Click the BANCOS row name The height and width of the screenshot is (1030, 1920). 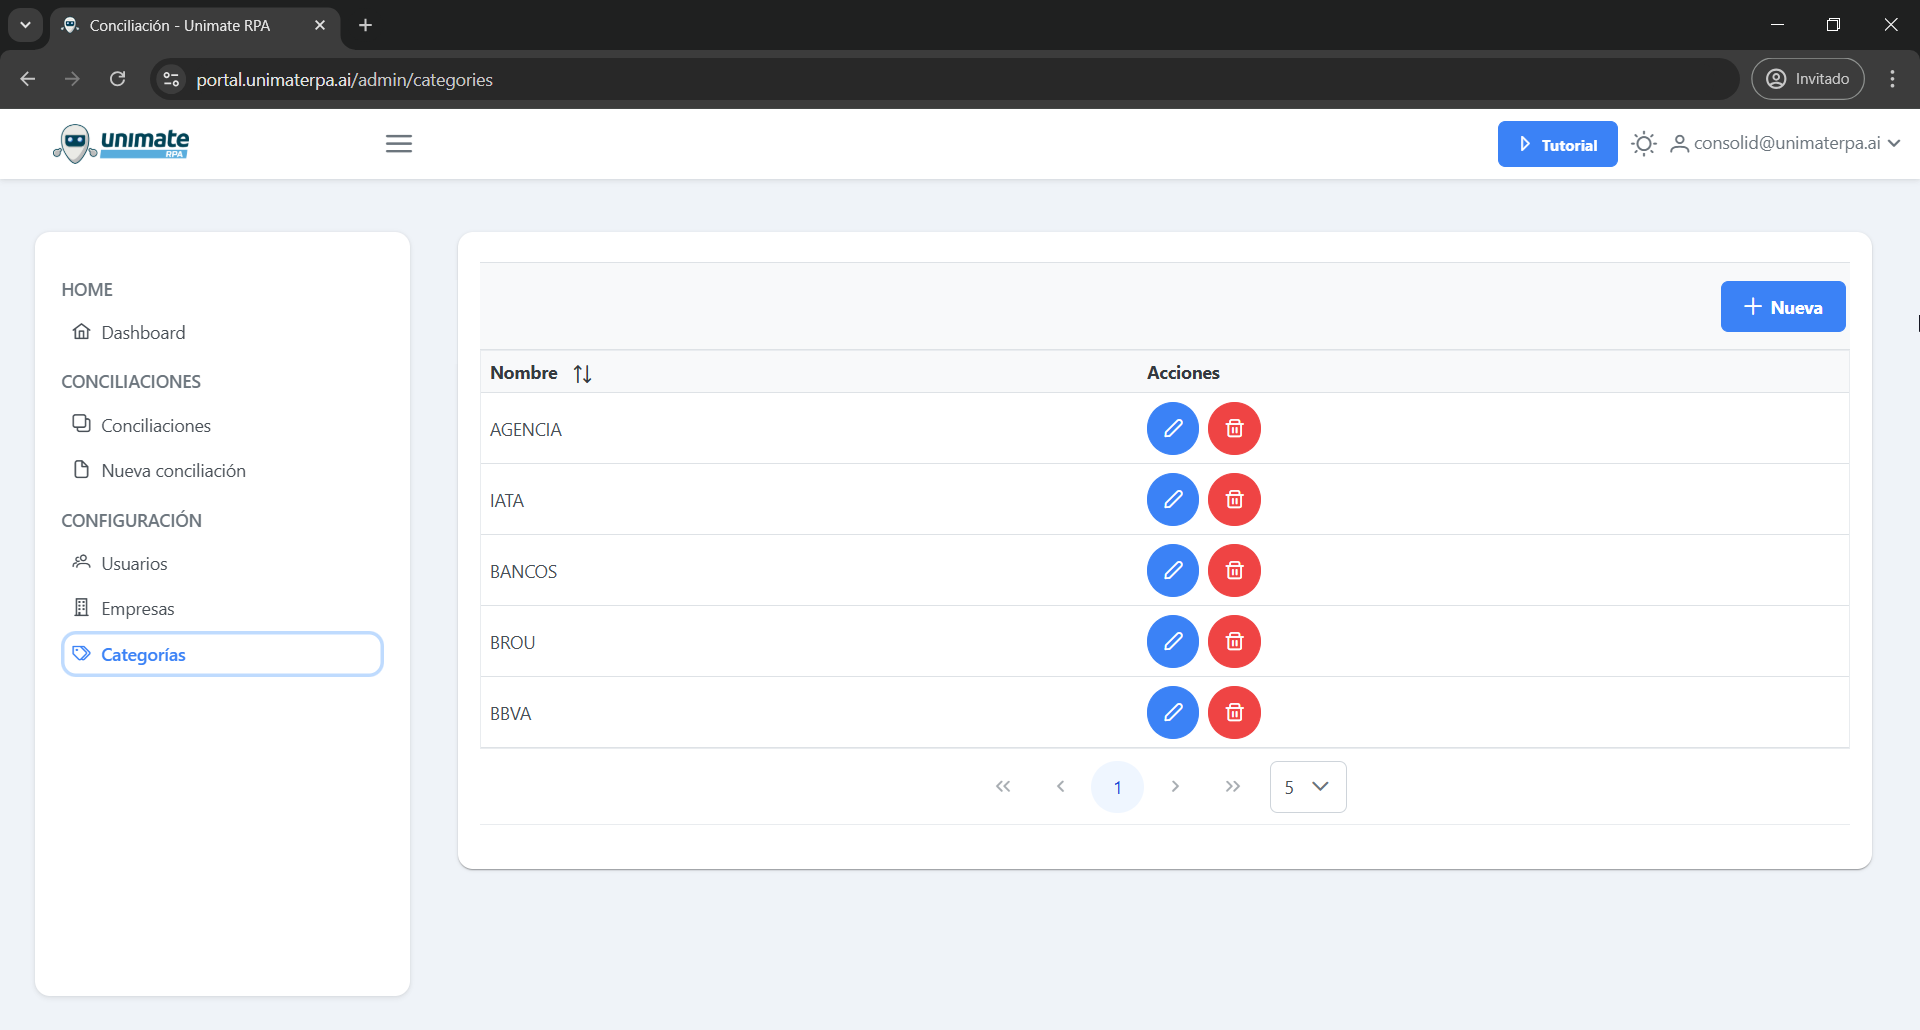click(523, 572)
